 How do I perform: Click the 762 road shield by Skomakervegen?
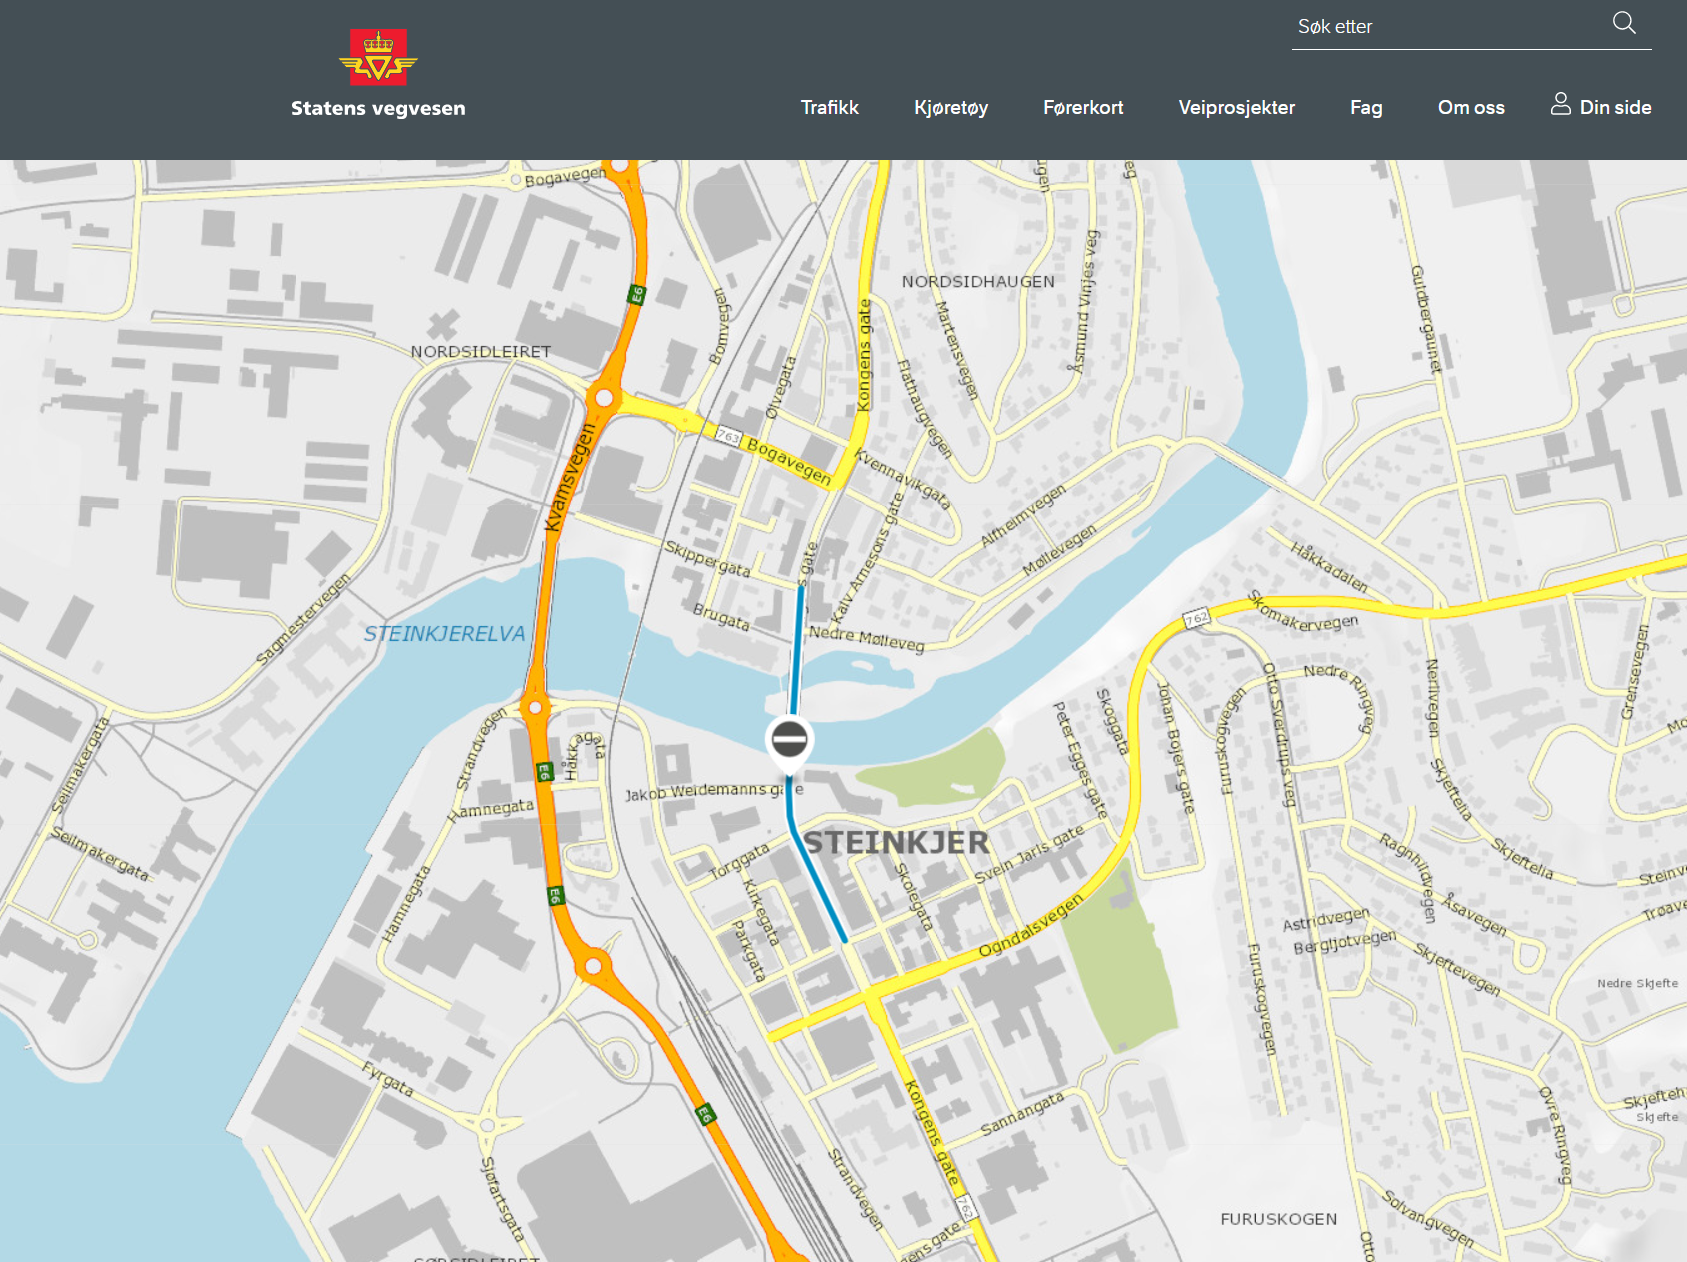click(x=1196, y=618)
